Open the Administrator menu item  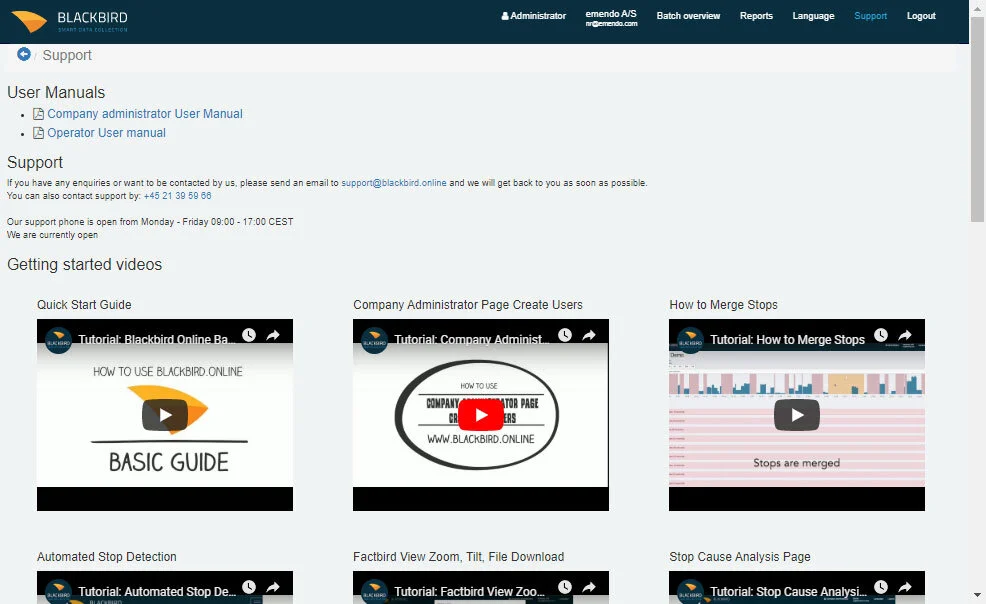point(533,16)
